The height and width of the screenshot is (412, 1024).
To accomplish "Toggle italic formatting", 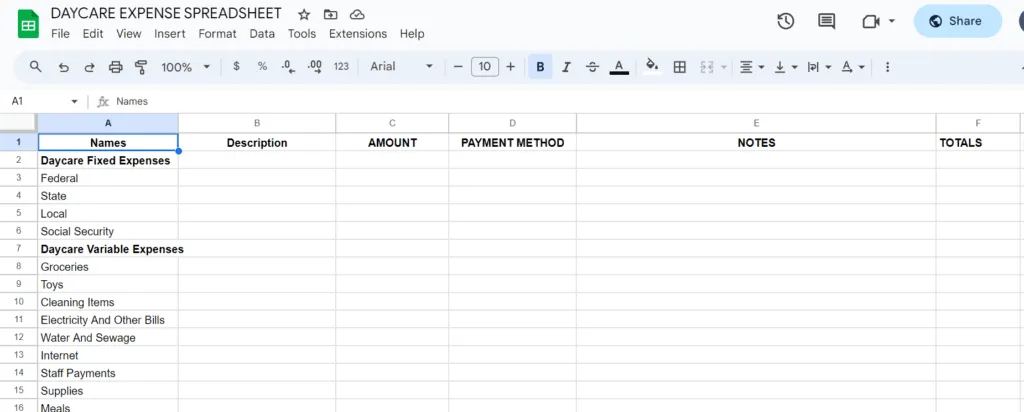I will point(566,67).
